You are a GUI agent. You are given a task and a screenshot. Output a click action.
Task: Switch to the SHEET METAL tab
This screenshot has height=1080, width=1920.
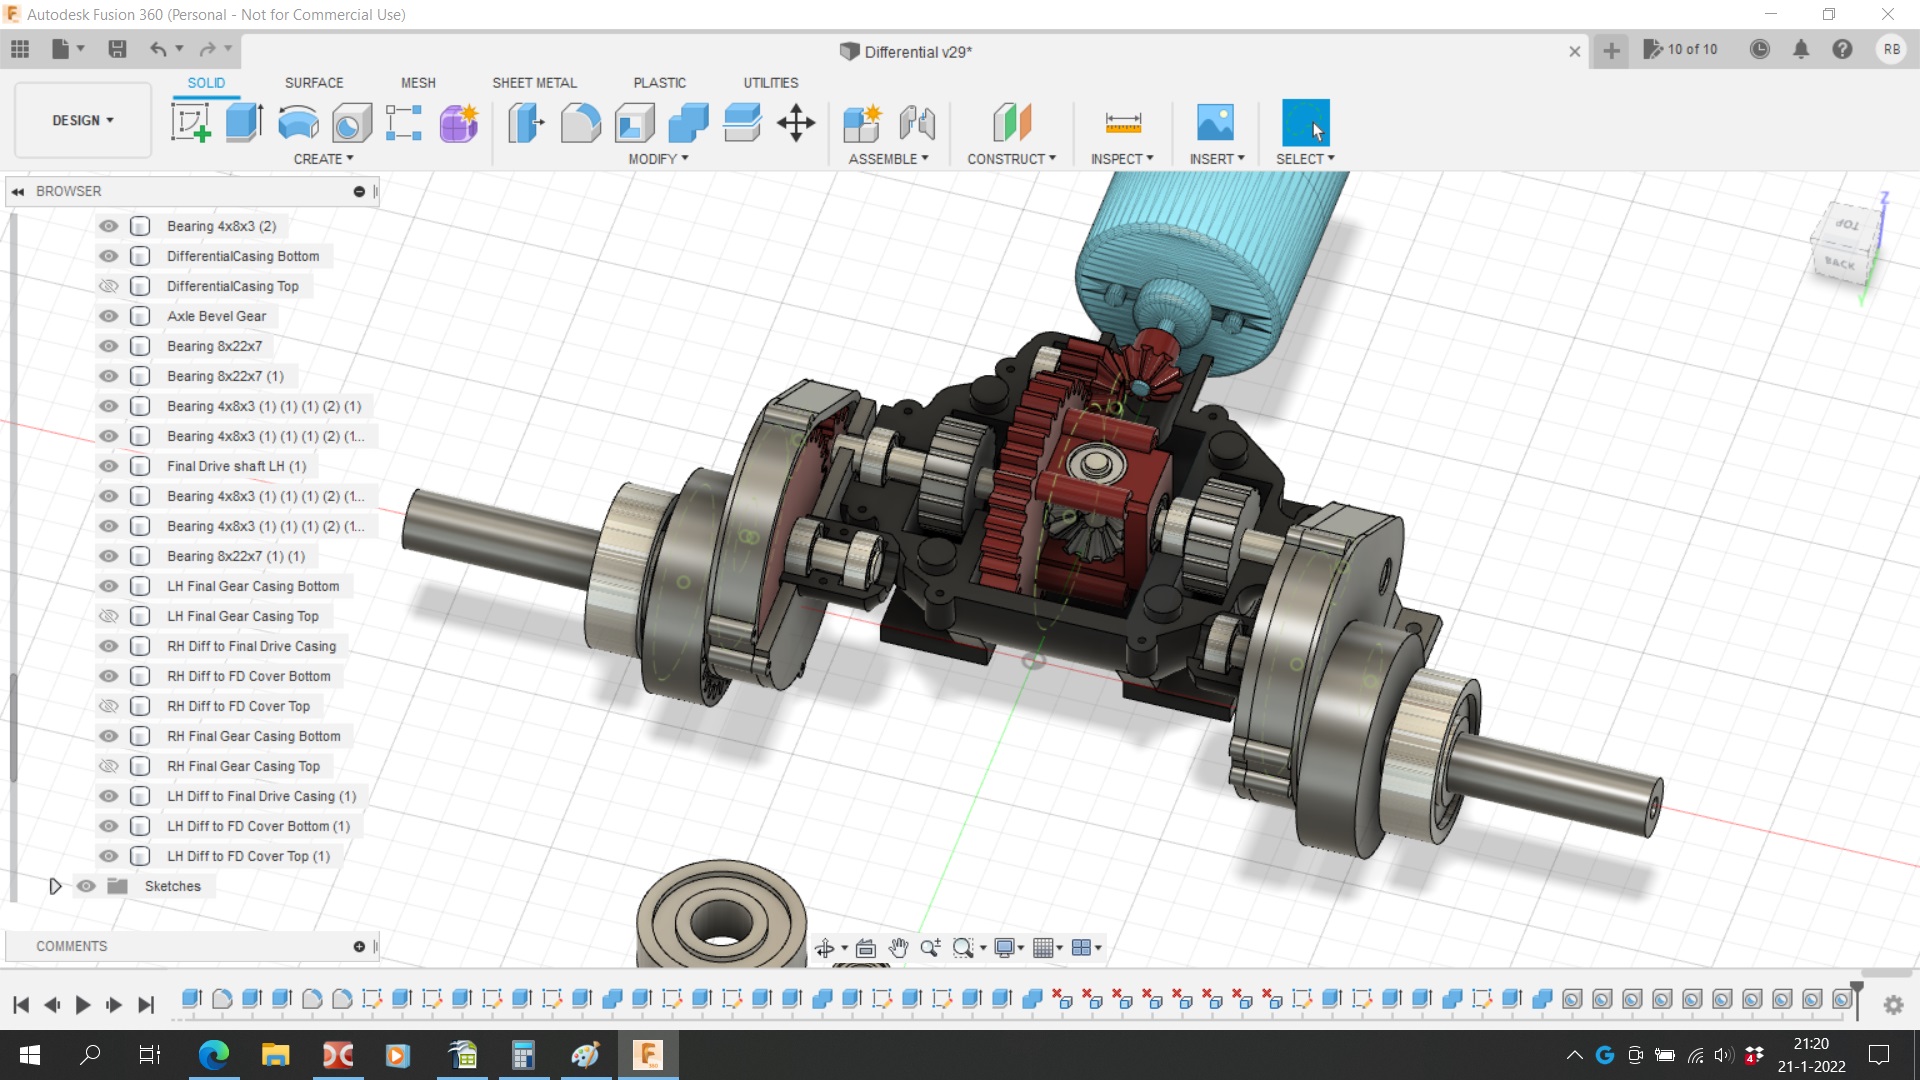[534, 83]
